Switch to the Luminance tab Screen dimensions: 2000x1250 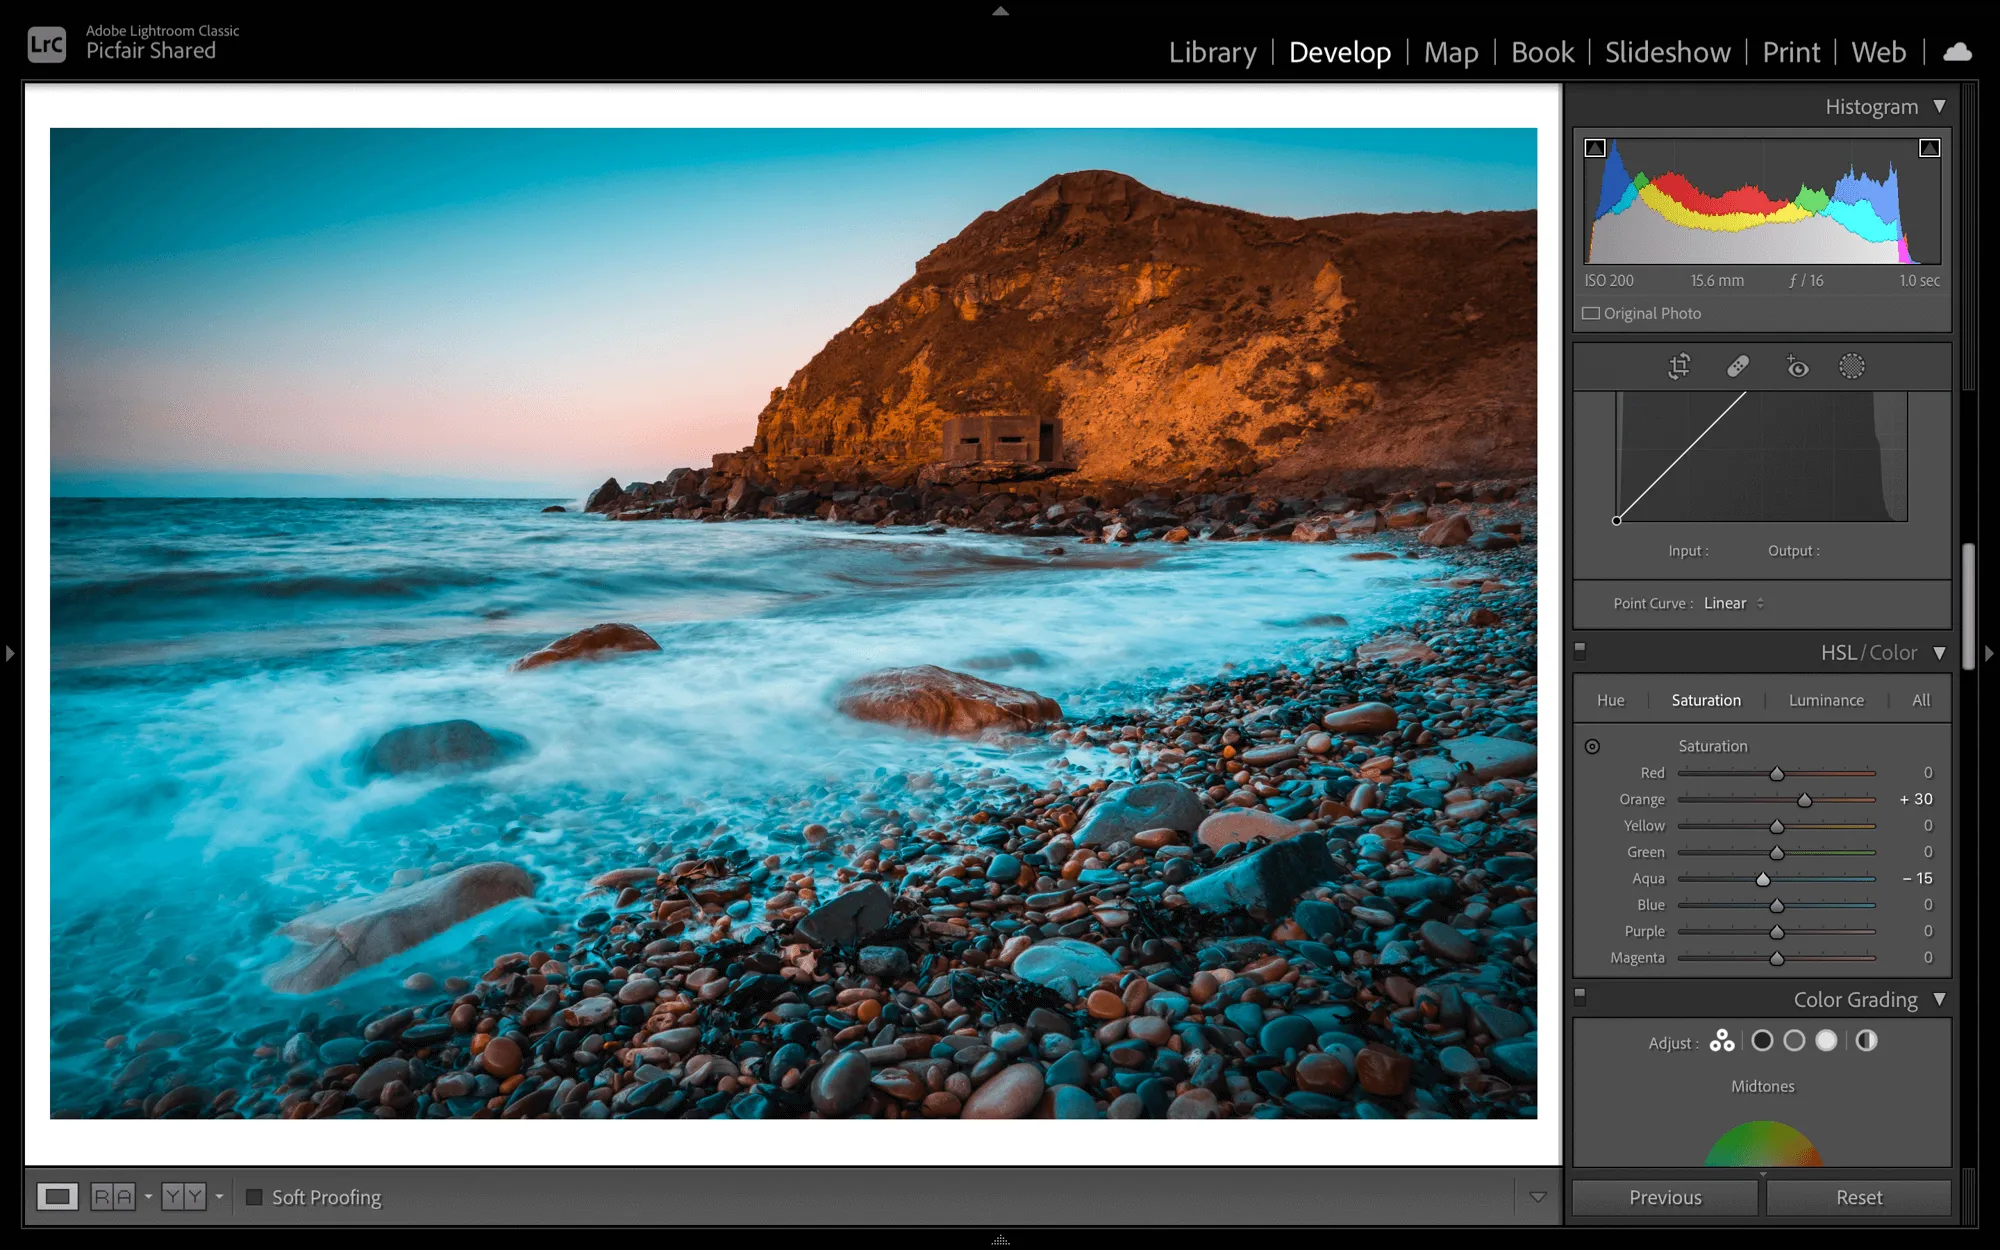1826,700
